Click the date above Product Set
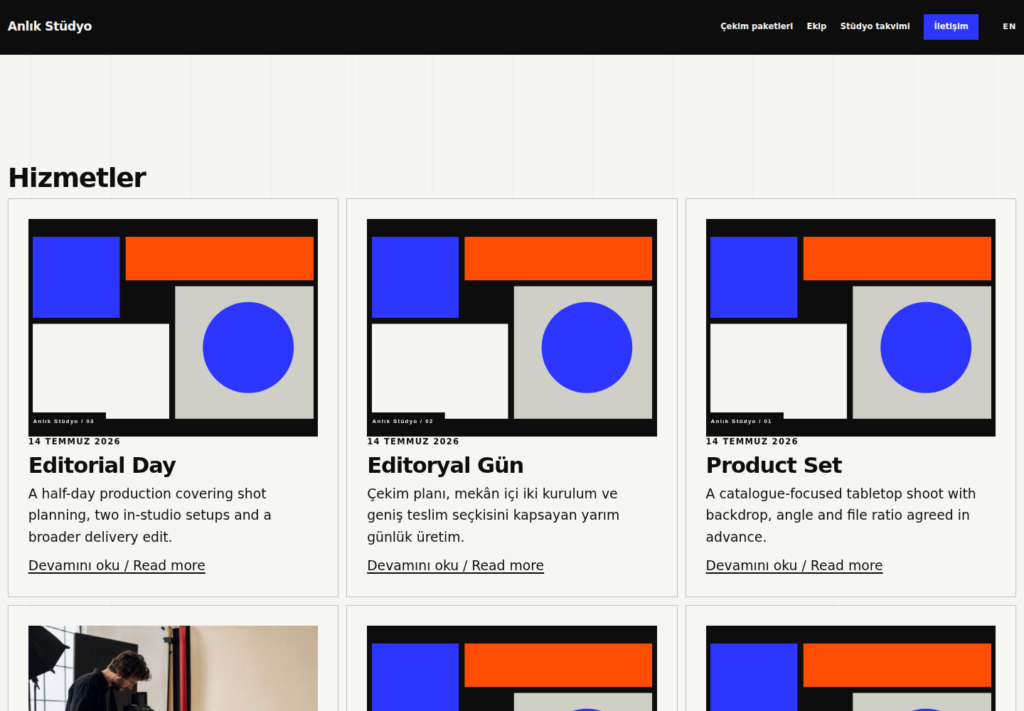This screenshot has width=1024, height=711. point(752,441)
